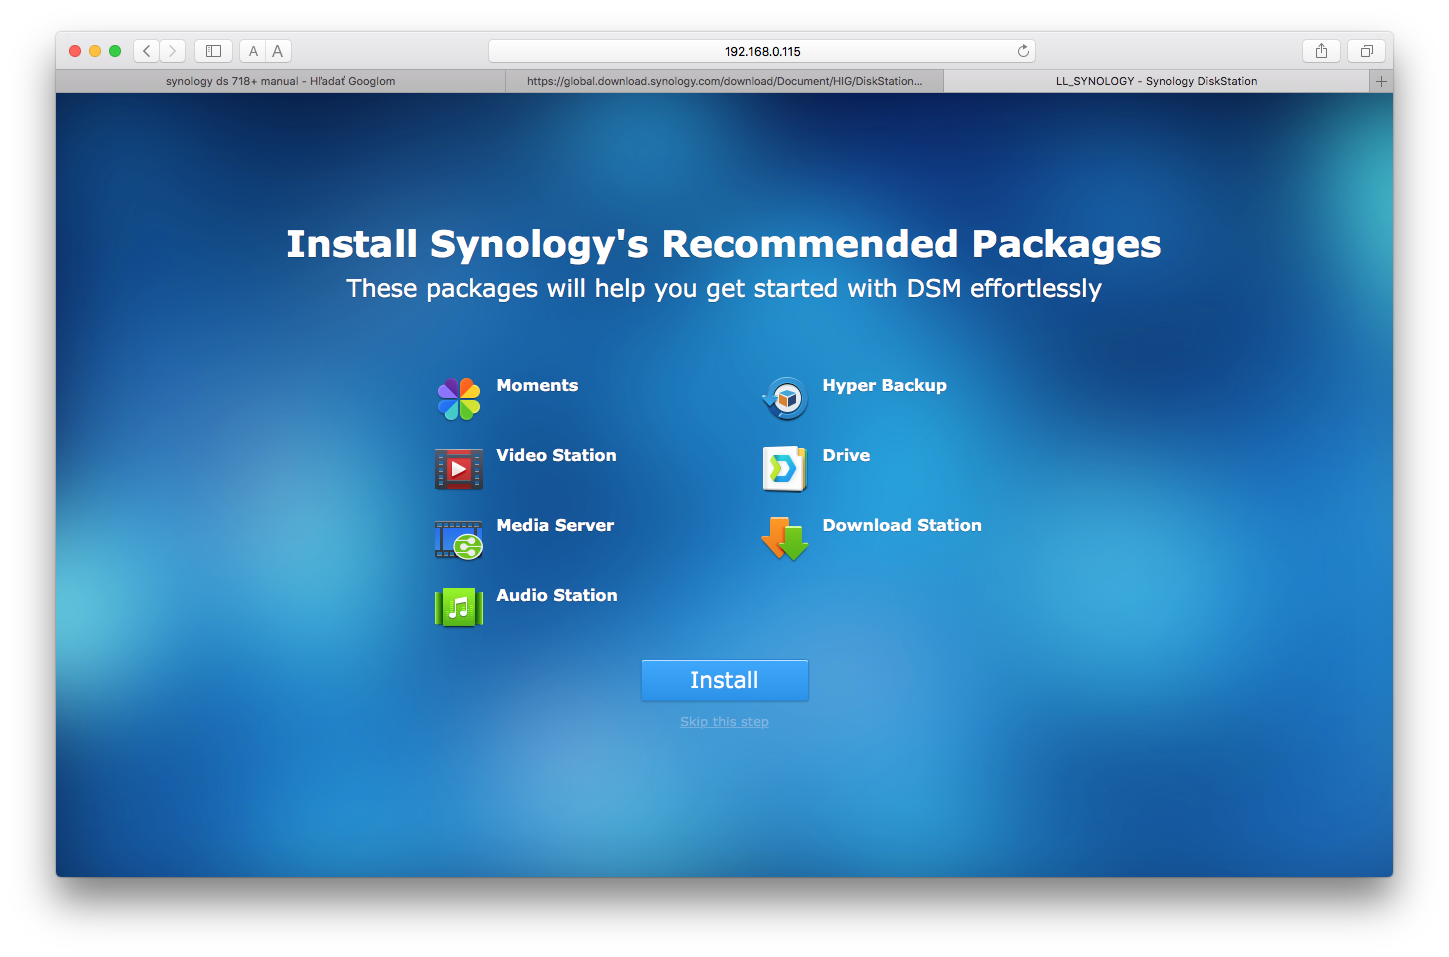
Task: Click the Skip this step link
Action: (724, 722)
